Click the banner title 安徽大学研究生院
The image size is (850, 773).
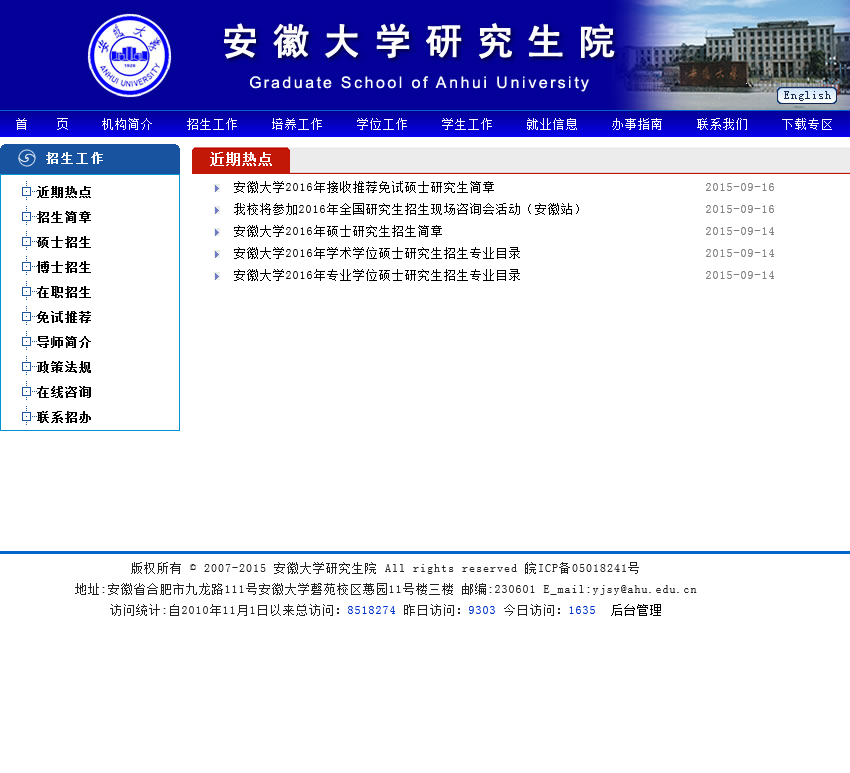[419, 42]
